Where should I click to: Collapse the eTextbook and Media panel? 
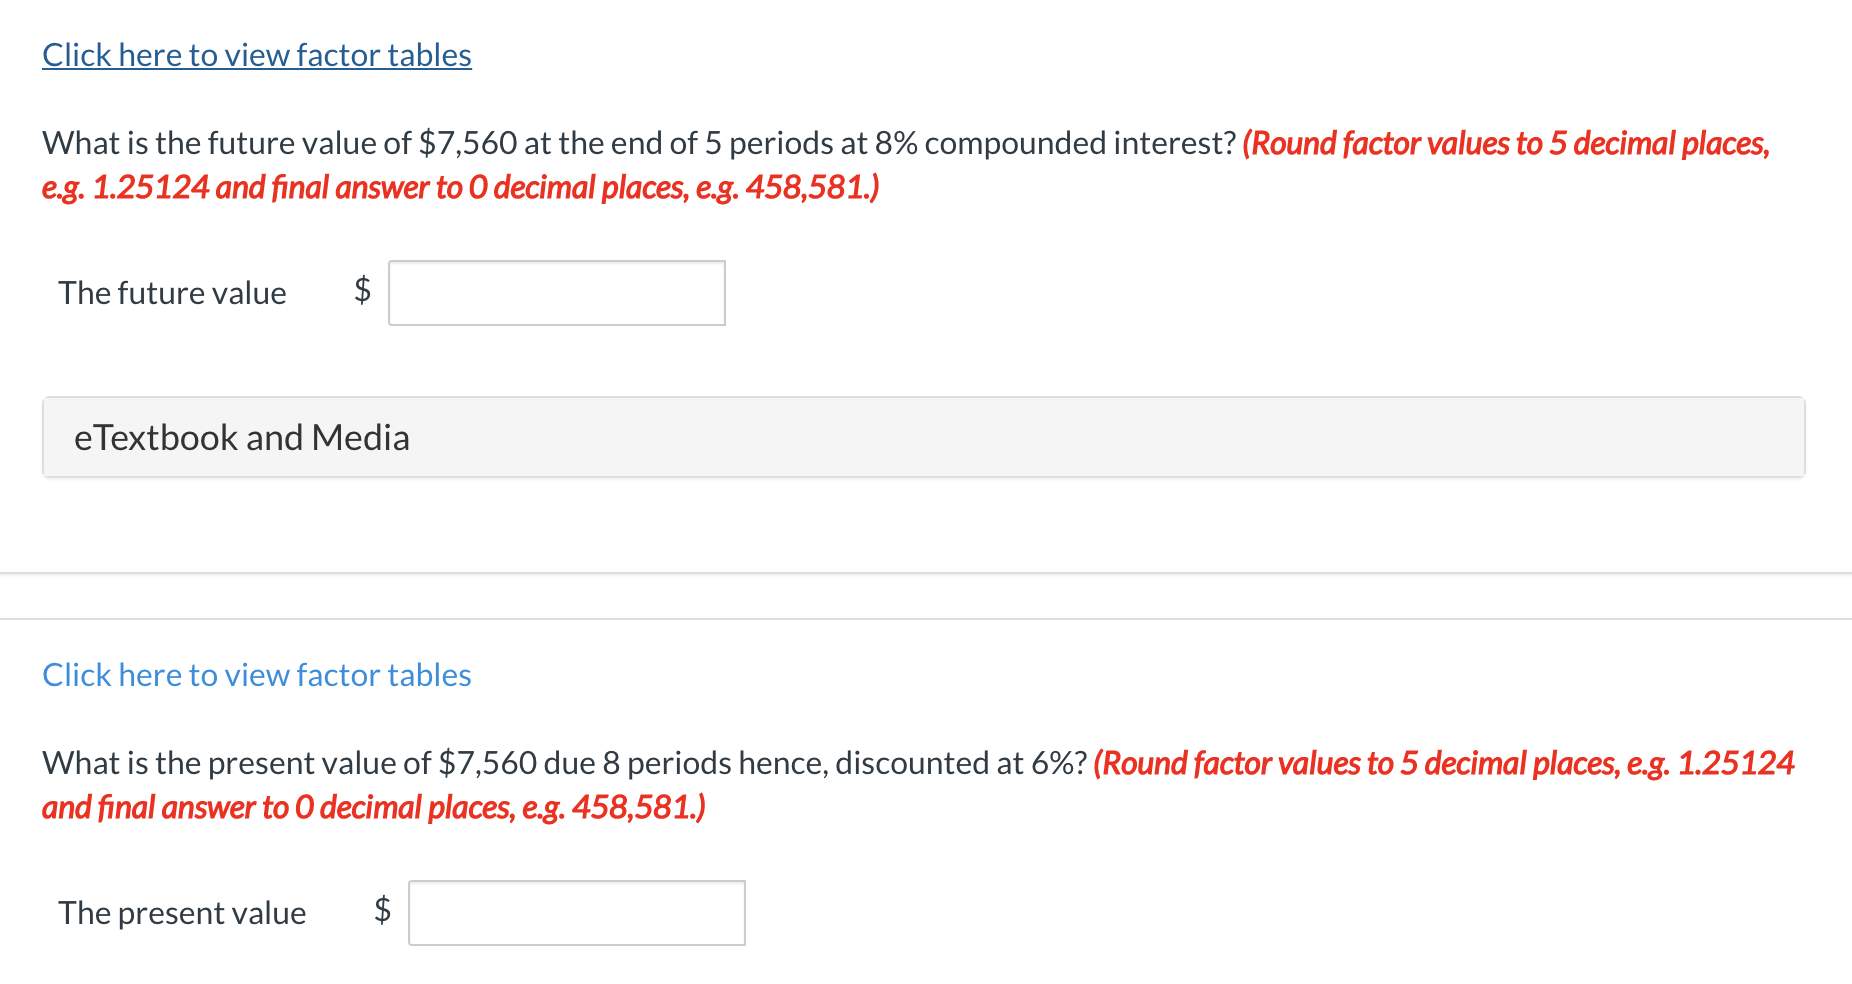[242, 437]
